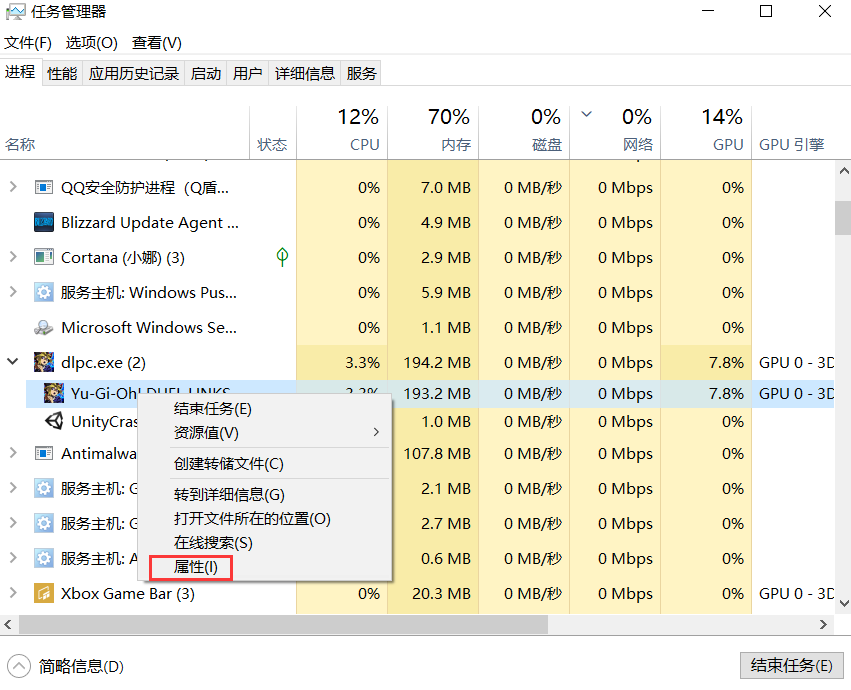Viewport: 851px width, 690px height.
Task: Open the 资源值(V) submenu arrow
Action: coord(376,432)
